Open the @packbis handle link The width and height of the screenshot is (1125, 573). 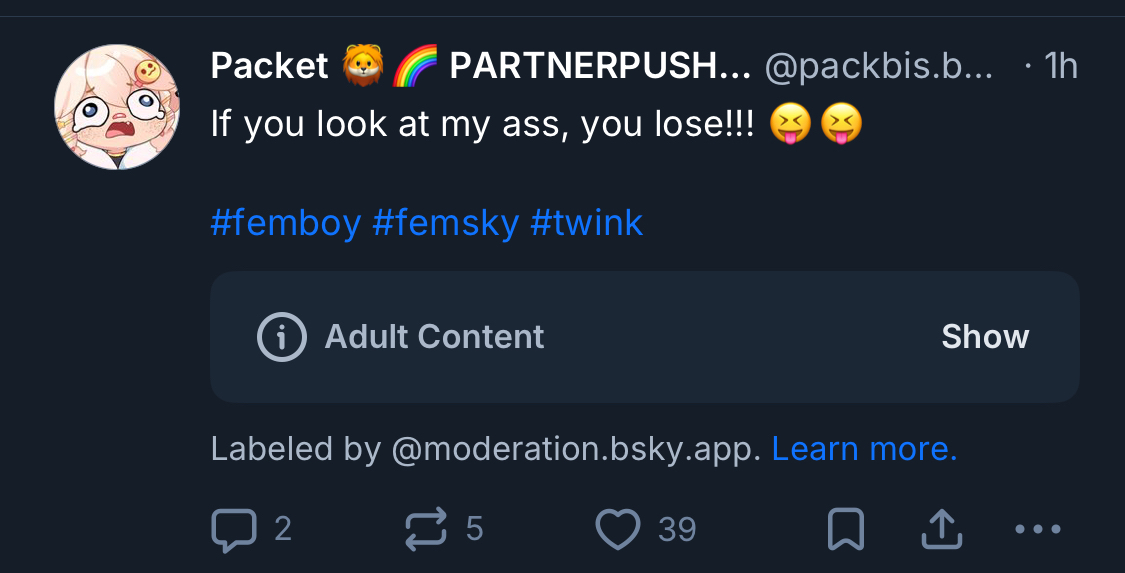coord(879,67)
